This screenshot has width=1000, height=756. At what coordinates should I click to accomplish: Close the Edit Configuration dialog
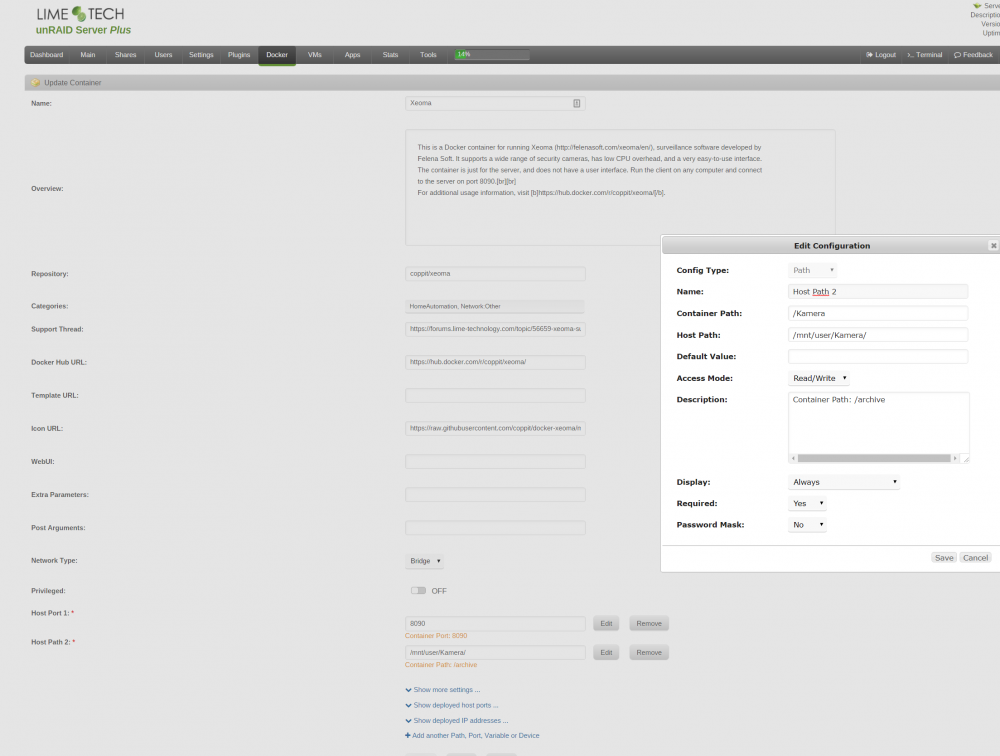993,246
